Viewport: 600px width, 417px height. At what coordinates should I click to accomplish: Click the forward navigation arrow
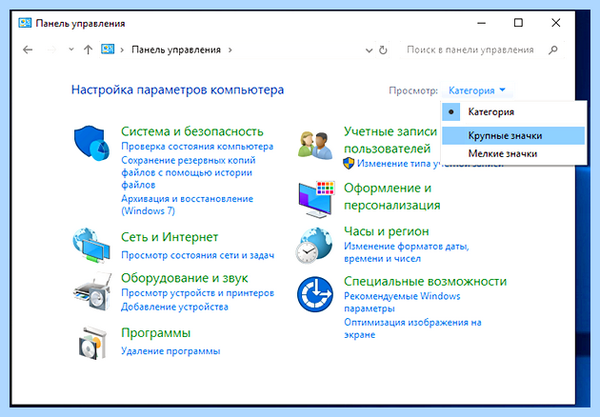52,50
